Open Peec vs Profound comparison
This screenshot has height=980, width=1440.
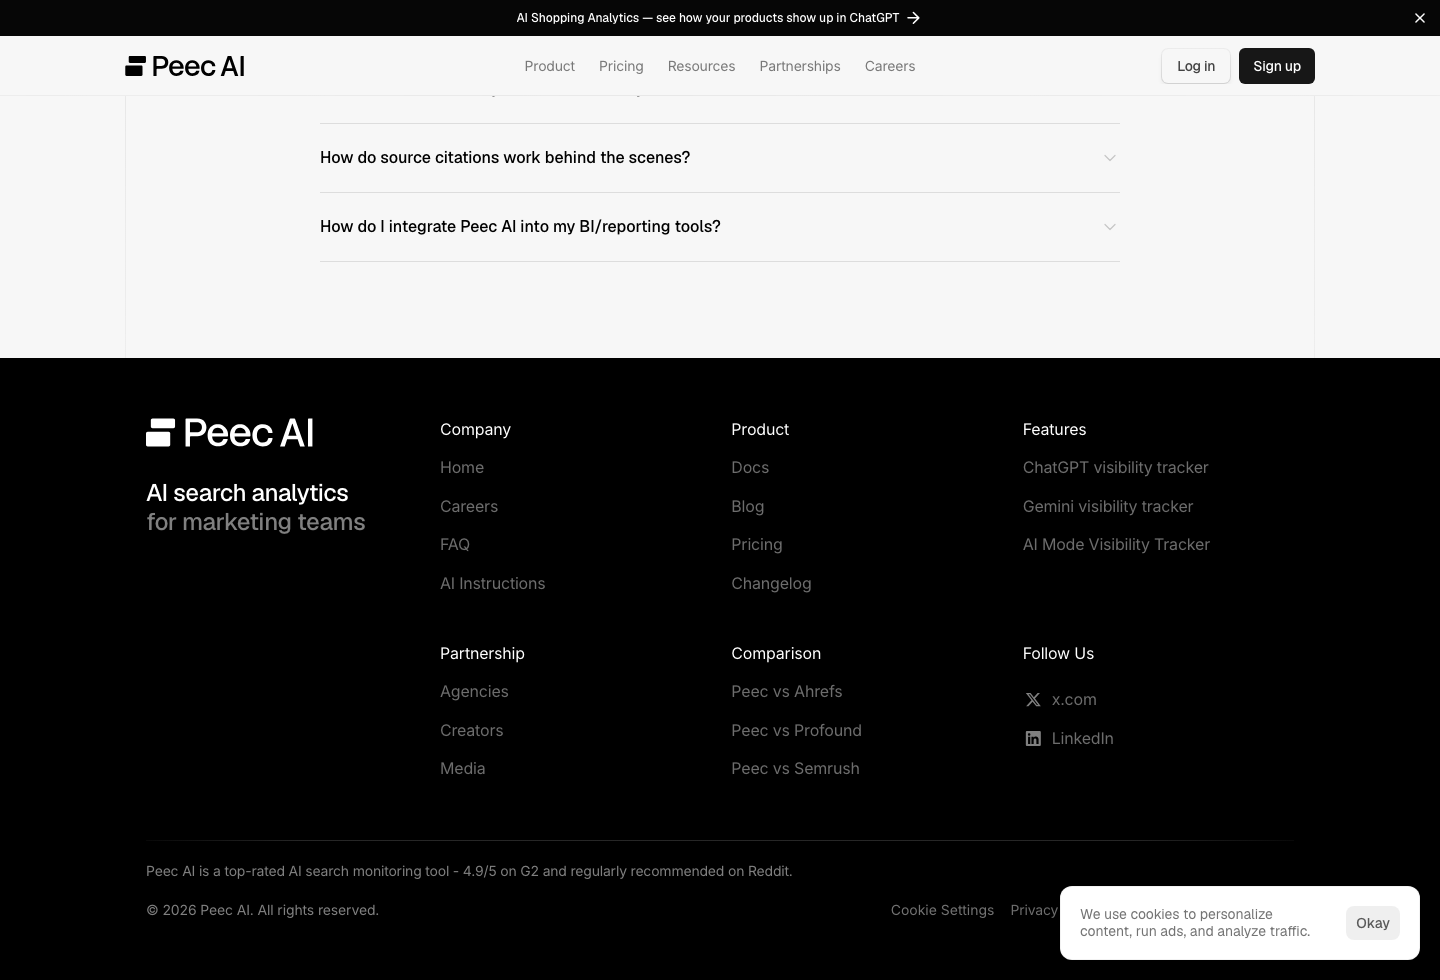(x=797, y=731)
